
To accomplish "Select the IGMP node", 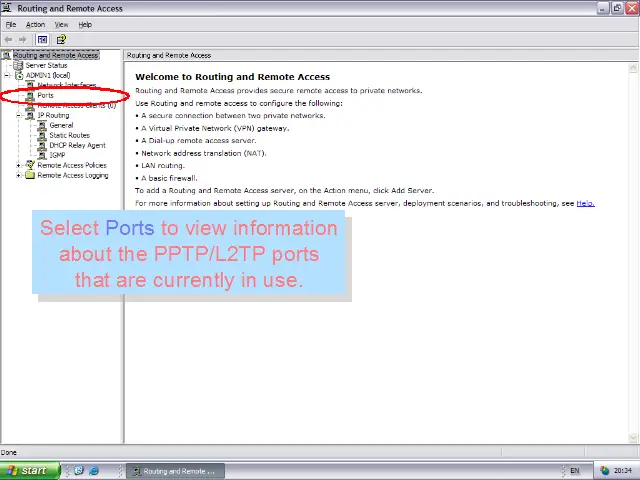I will pos(57,155).
